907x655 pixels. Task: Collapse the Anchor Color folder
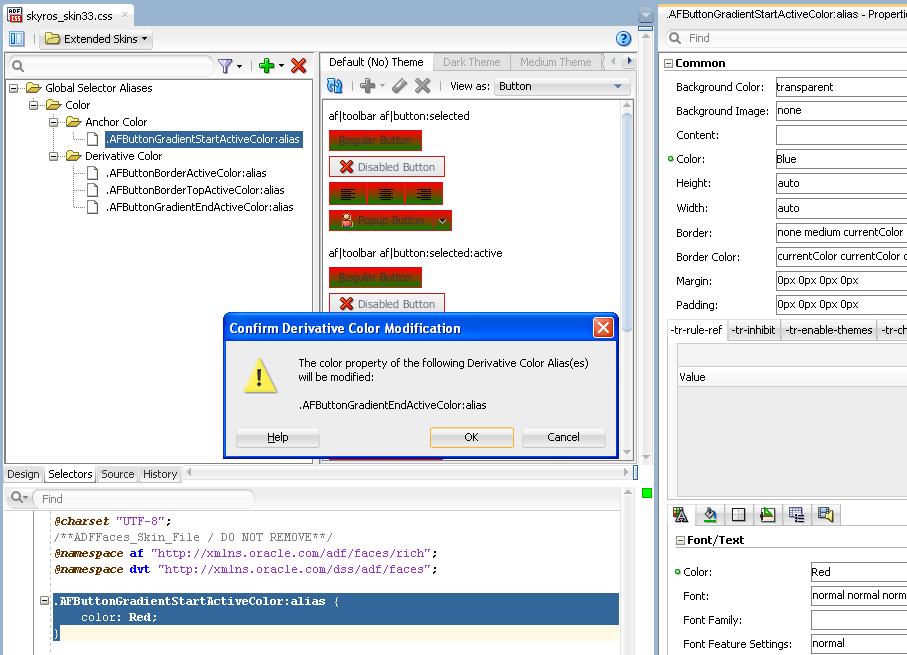point(54,122)
